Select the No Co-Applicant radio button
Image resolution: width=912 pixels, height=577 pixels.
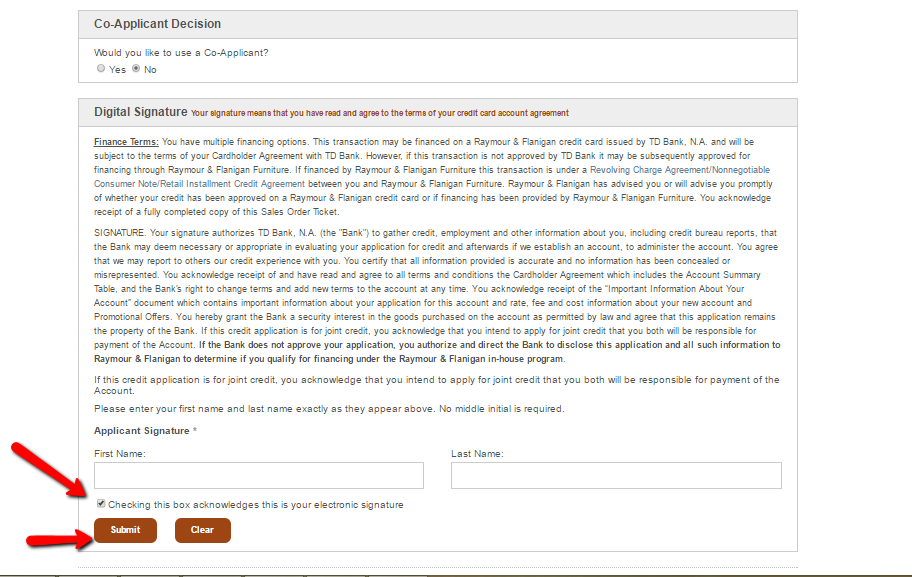[136, 69]
